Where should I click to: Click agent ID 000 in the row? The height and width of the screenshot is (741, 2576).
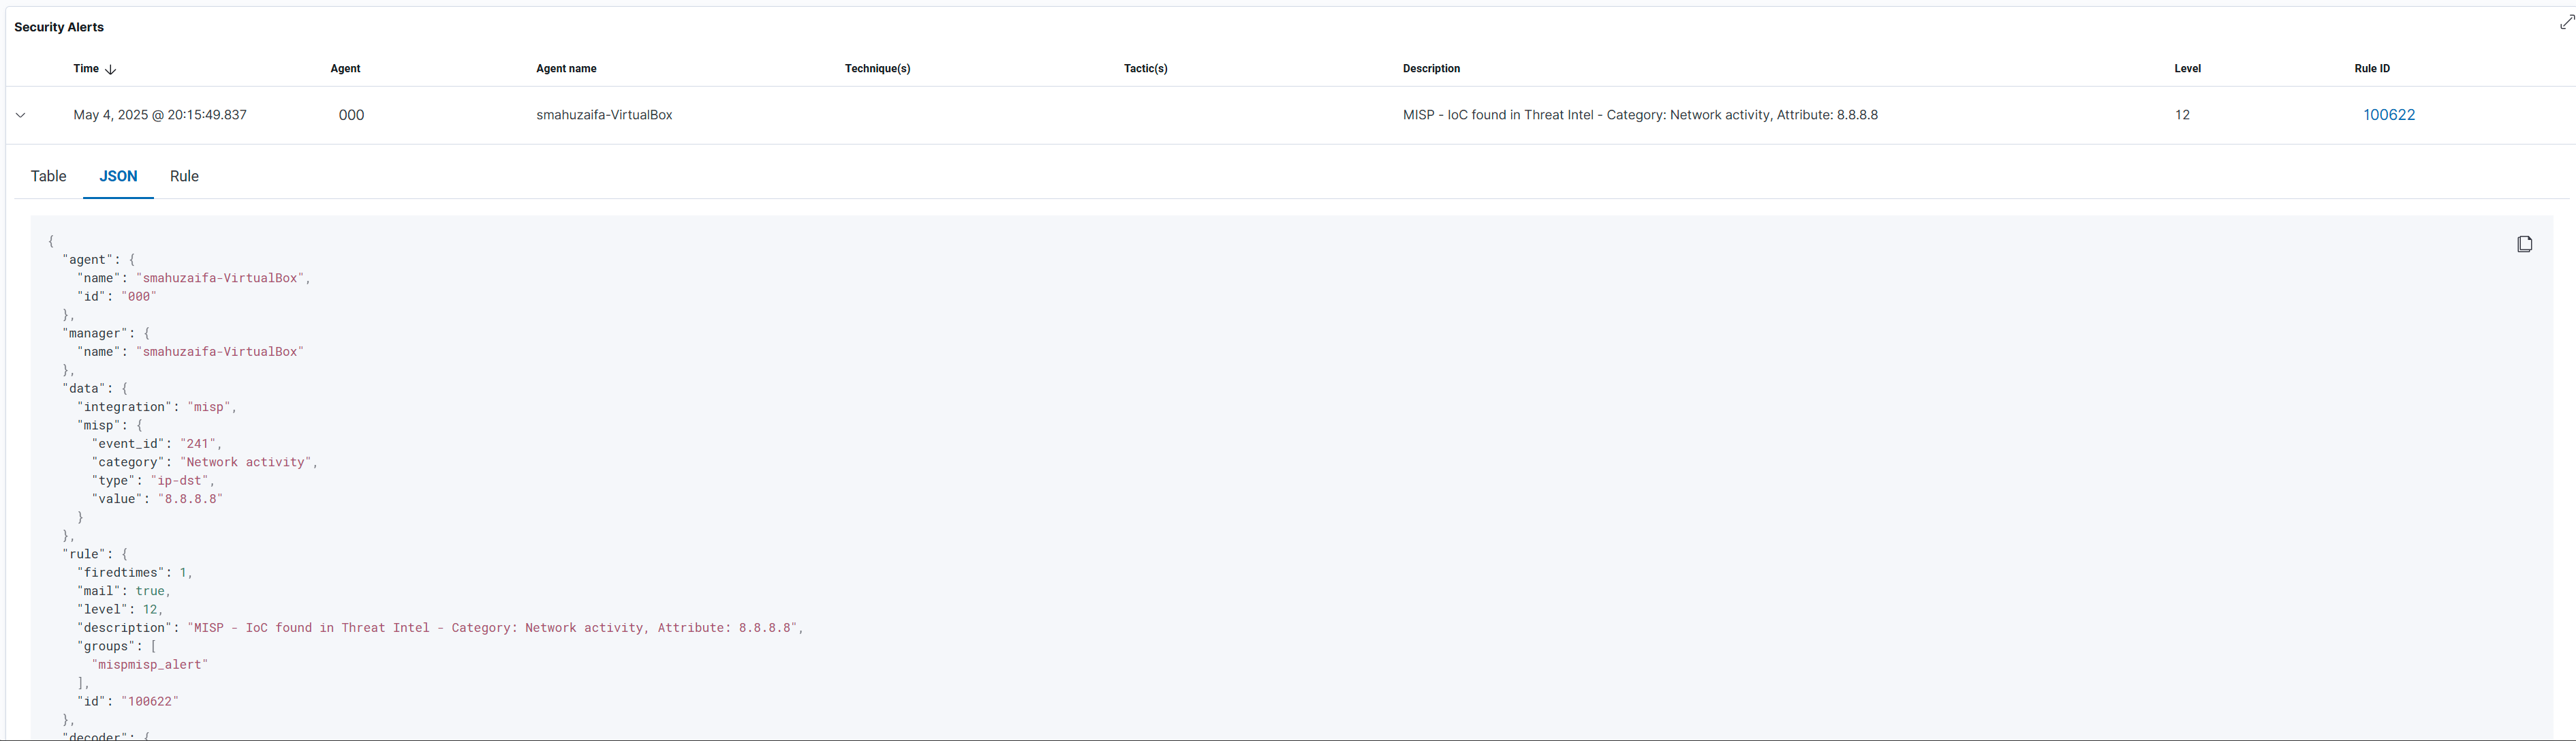pyautogui.click(x=351, y=115)
